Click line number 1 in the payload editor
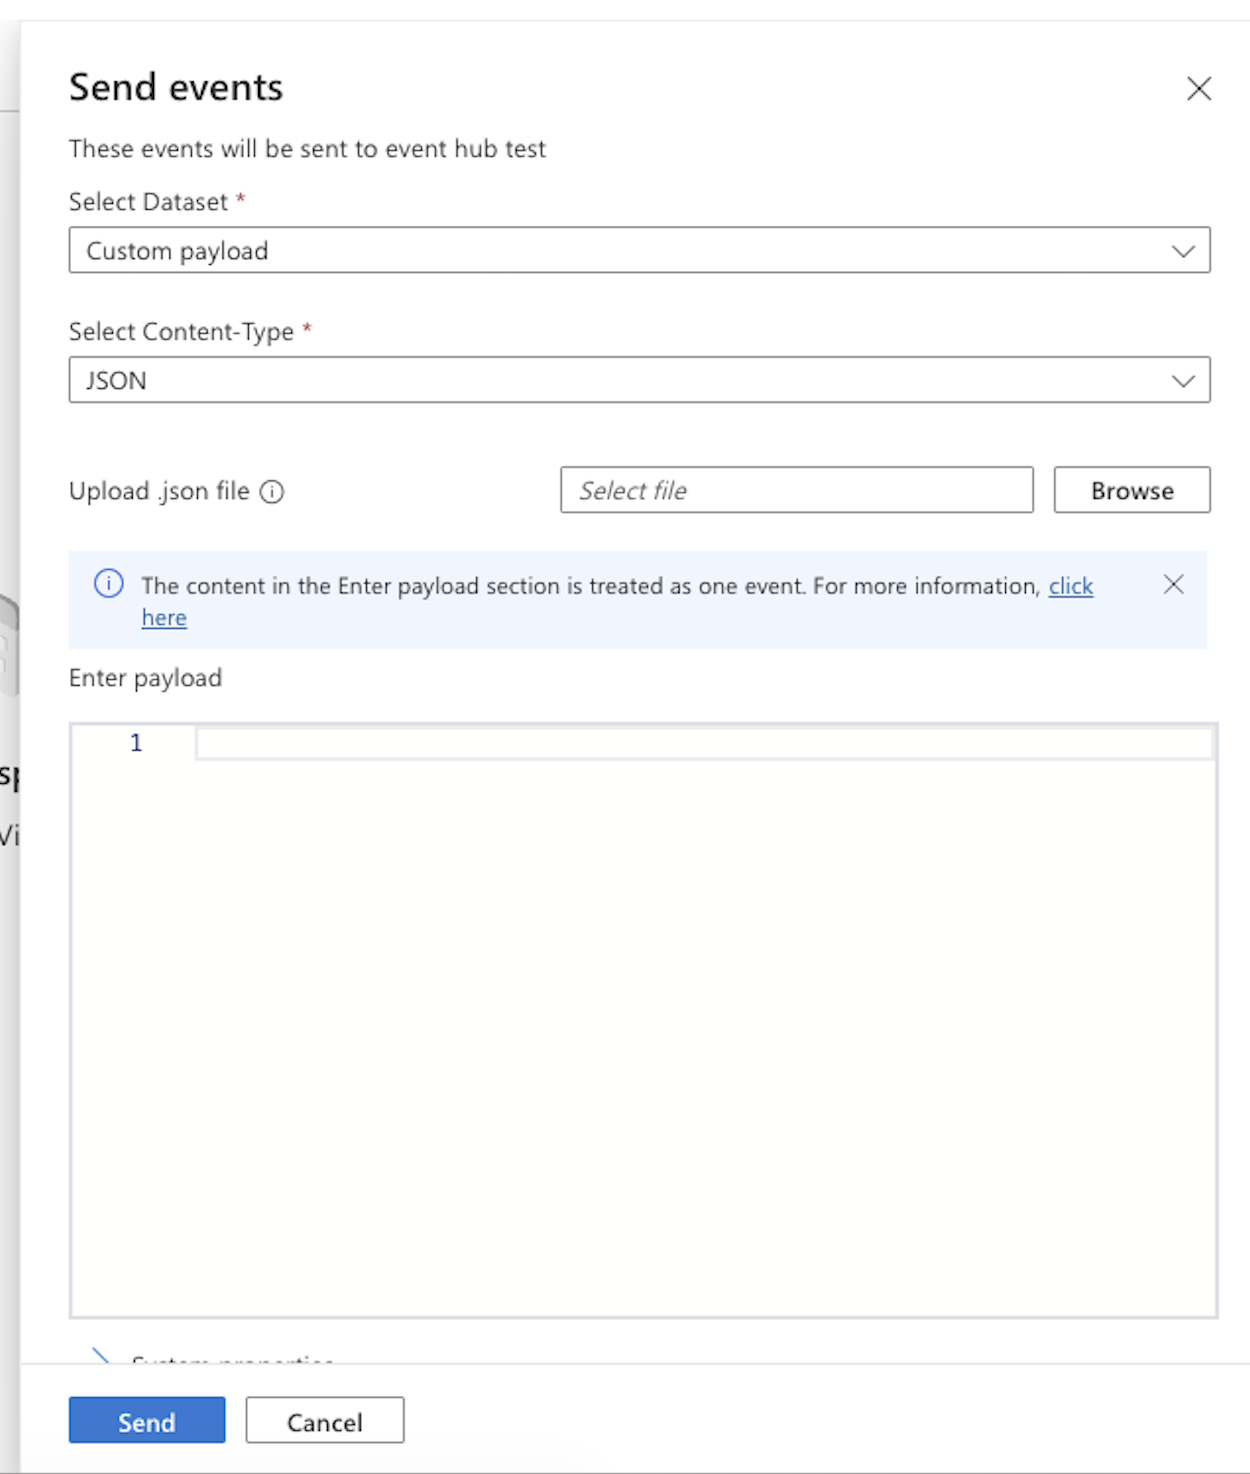This screenshot has height=1474, width=1250. click(x=136, y=742)
